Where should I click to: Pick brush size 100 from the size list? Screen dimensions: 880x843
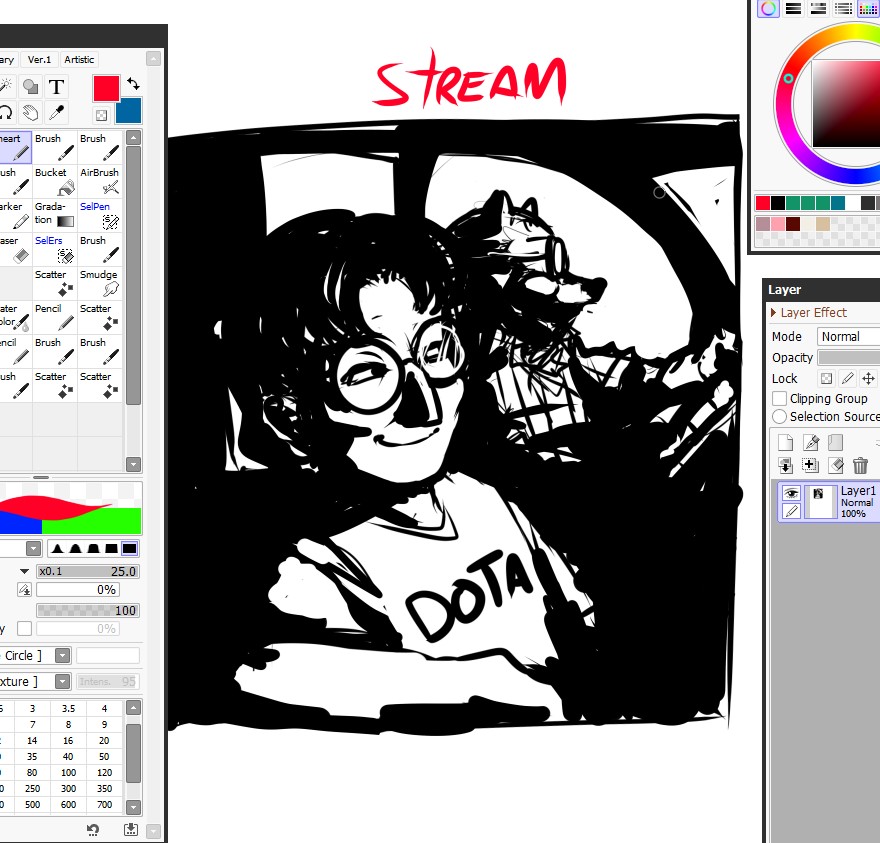coord(68,772)
